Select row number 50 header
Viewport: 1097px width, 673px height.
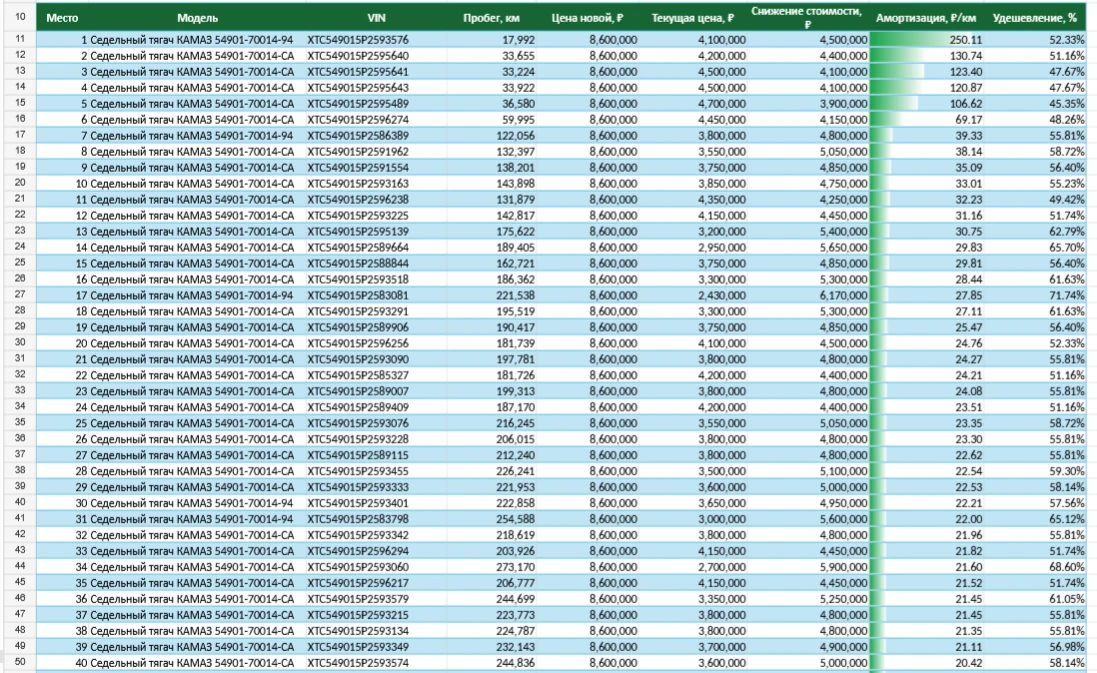click(20, 663)
